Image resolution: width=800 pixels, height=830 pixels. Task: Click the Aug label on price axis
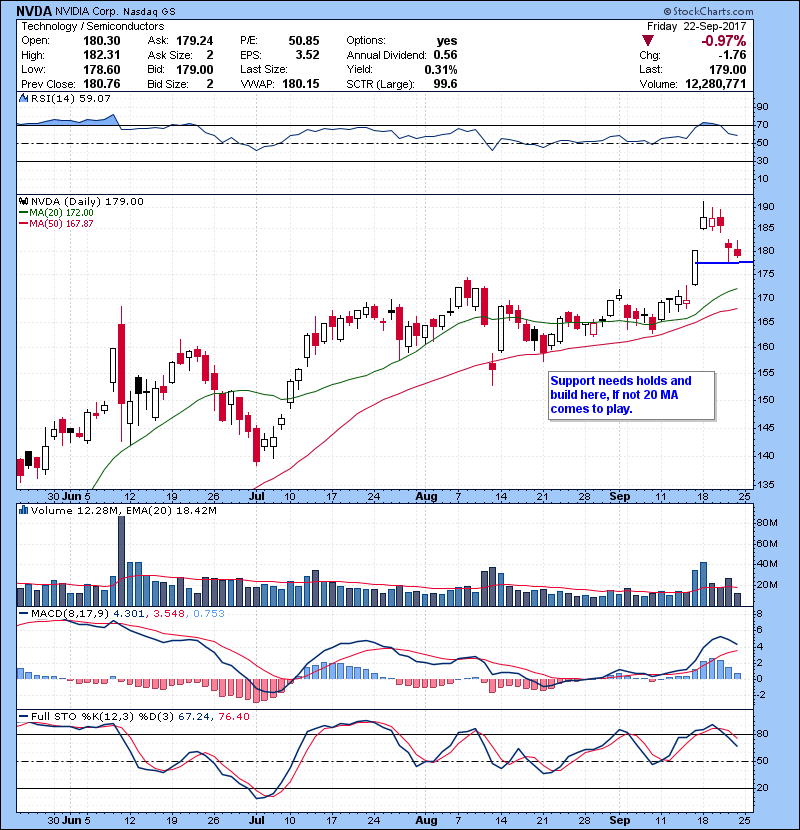pyautogui.click(x=426, y=497)
